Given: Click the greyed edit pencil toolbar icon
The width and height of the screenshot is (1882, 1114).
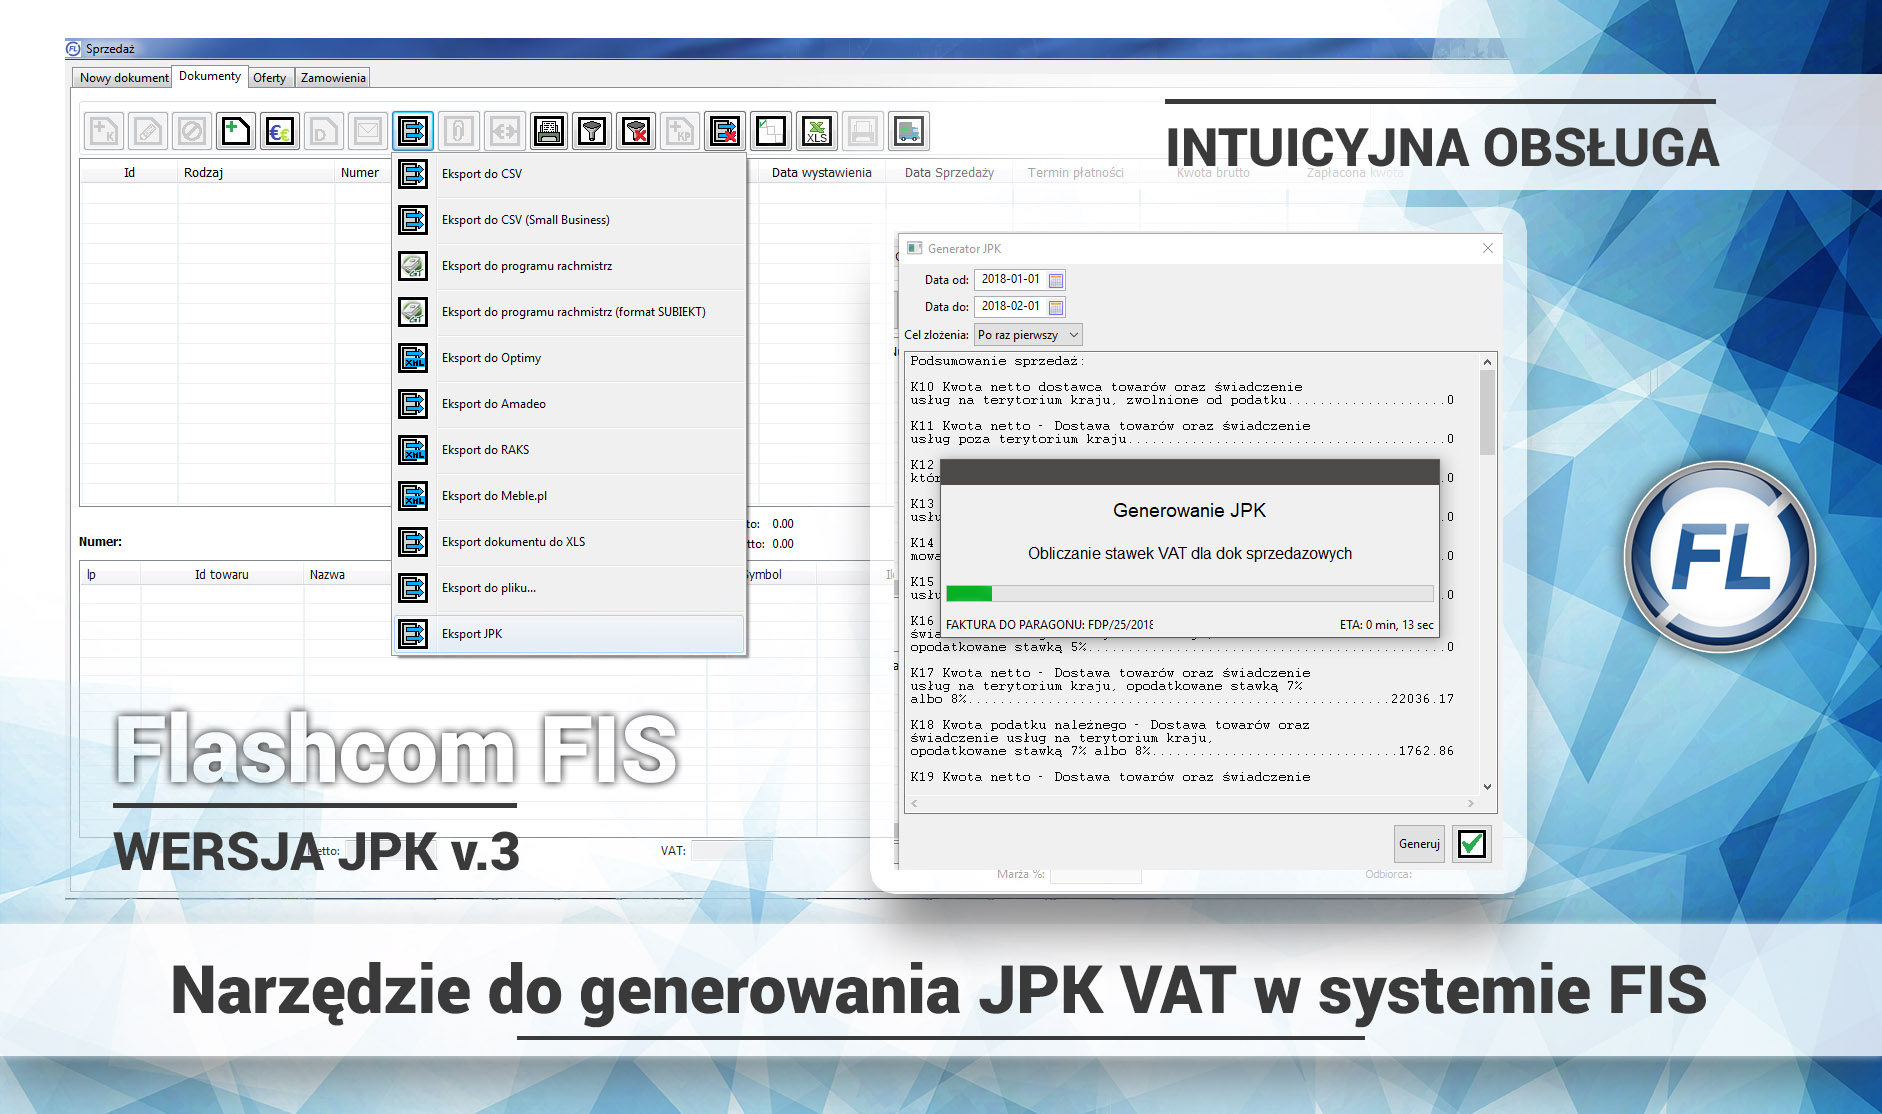Looking at the screenshot, I should [148, 131].
